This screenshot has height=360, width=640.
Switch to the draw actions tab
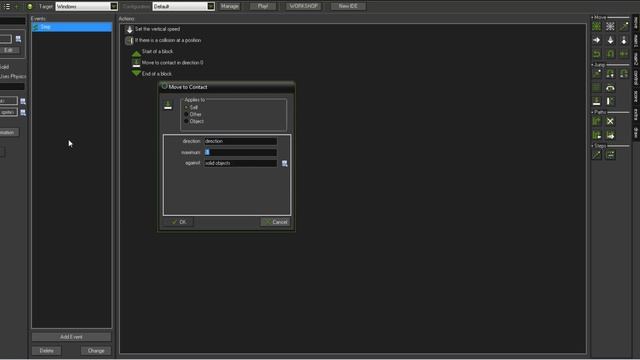click(636, 132)
